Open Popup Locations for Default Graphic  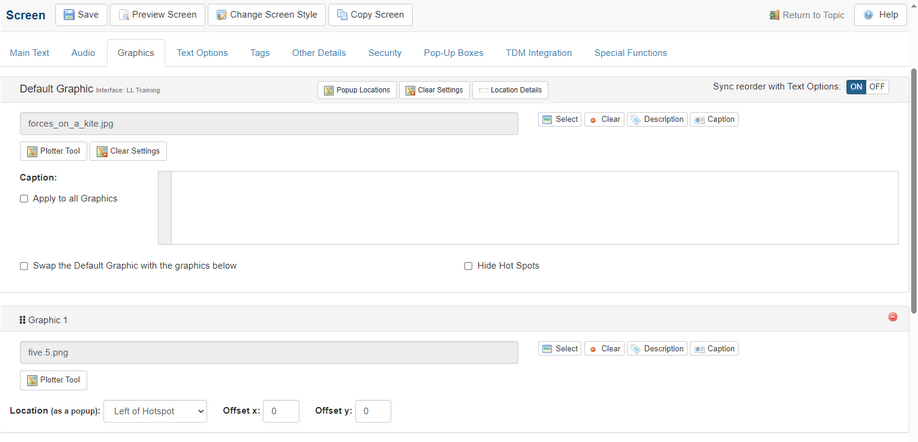pos(356,90)
